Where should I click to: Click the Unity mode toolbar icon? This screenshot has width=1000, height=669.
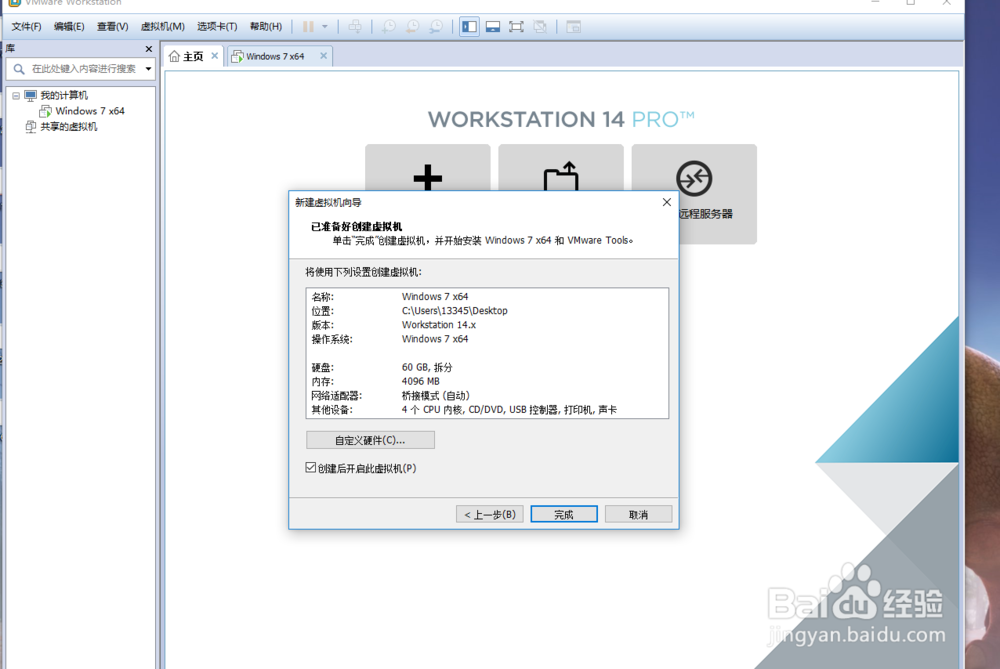click(x=540, y=27)
